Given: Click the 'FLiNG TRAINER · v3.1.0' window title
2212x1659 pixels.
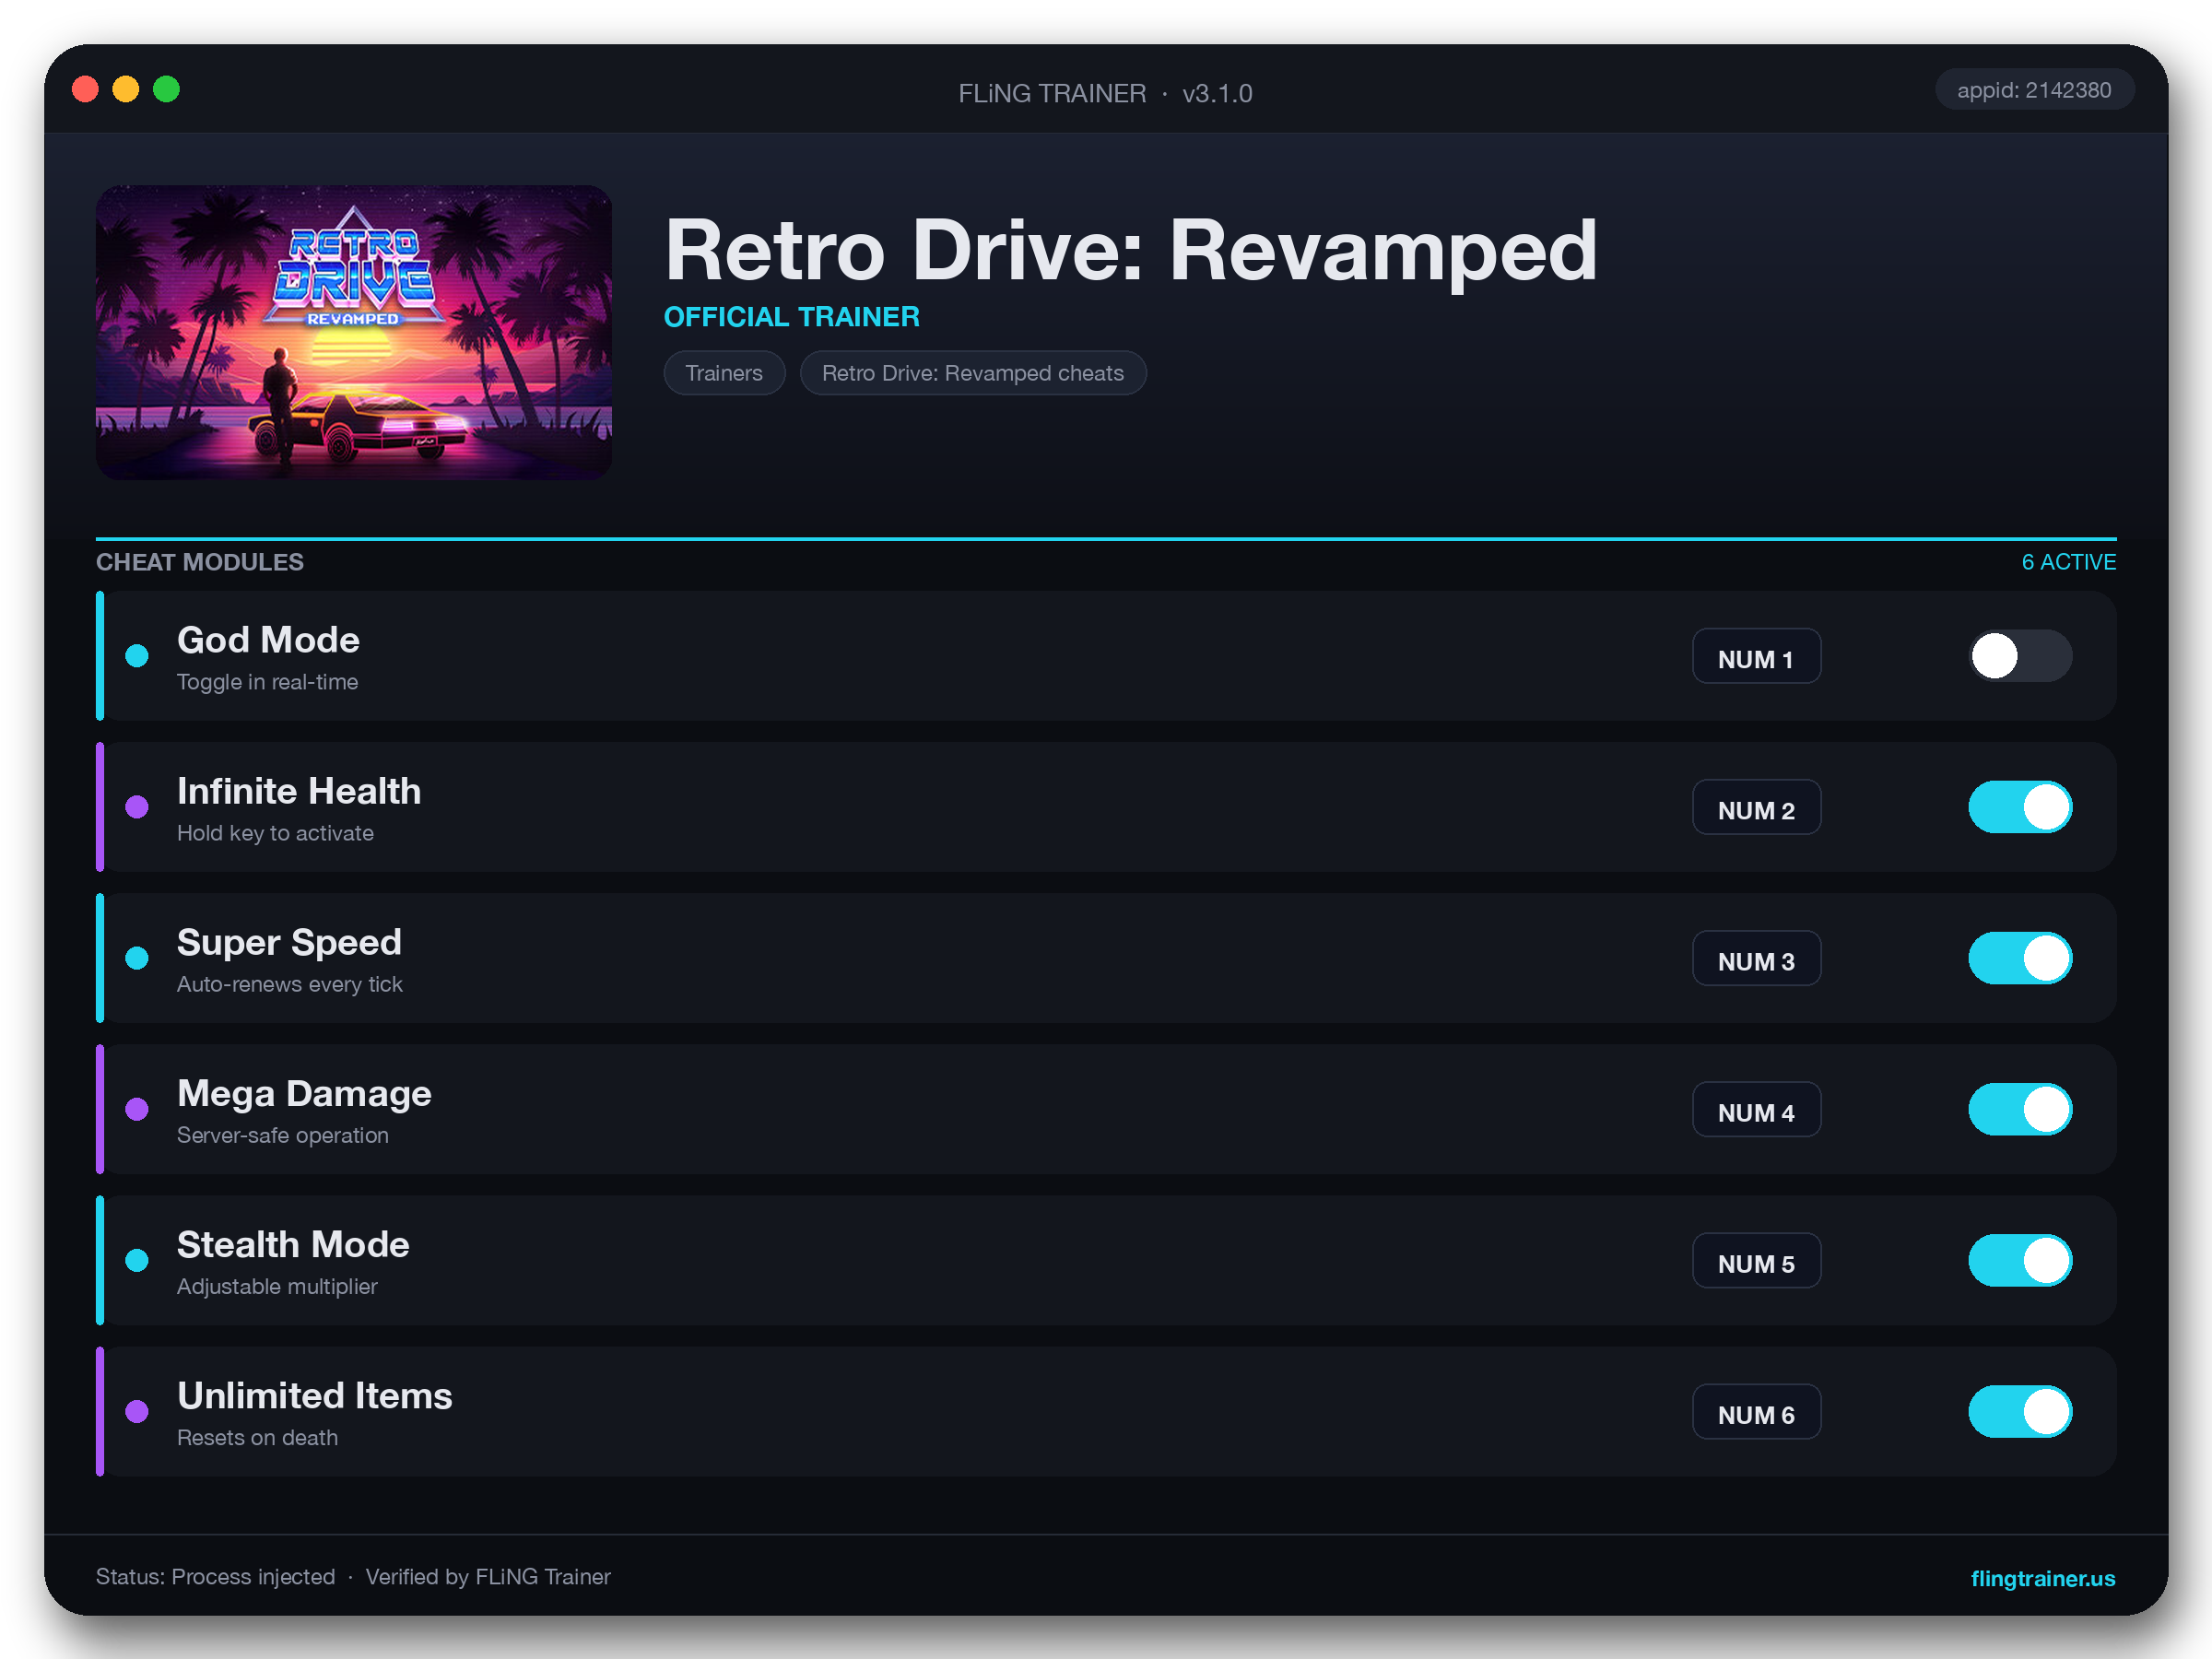Looking at the screenshot, I should click(x=1105, y=93).
